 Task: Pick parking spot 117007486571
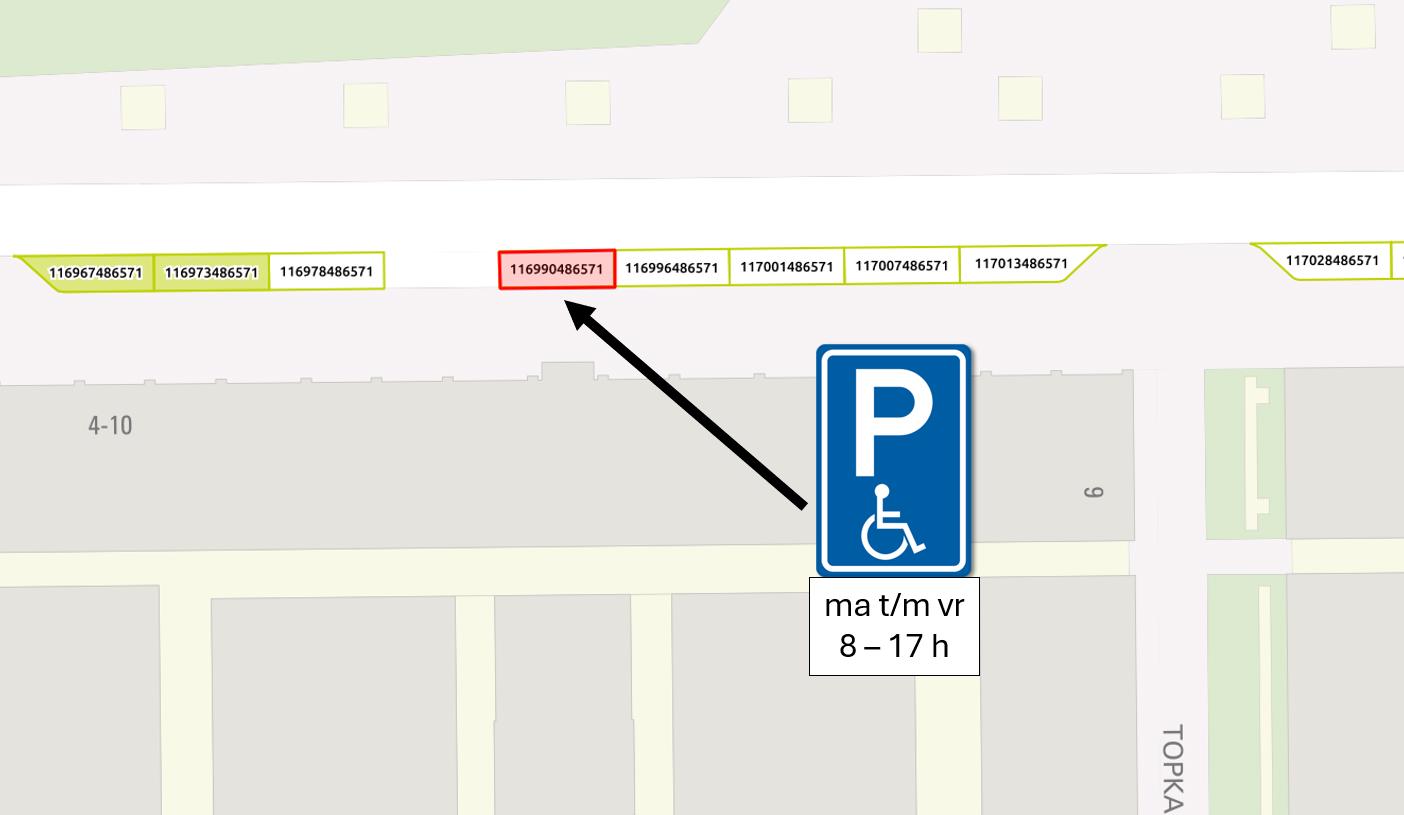901,266
